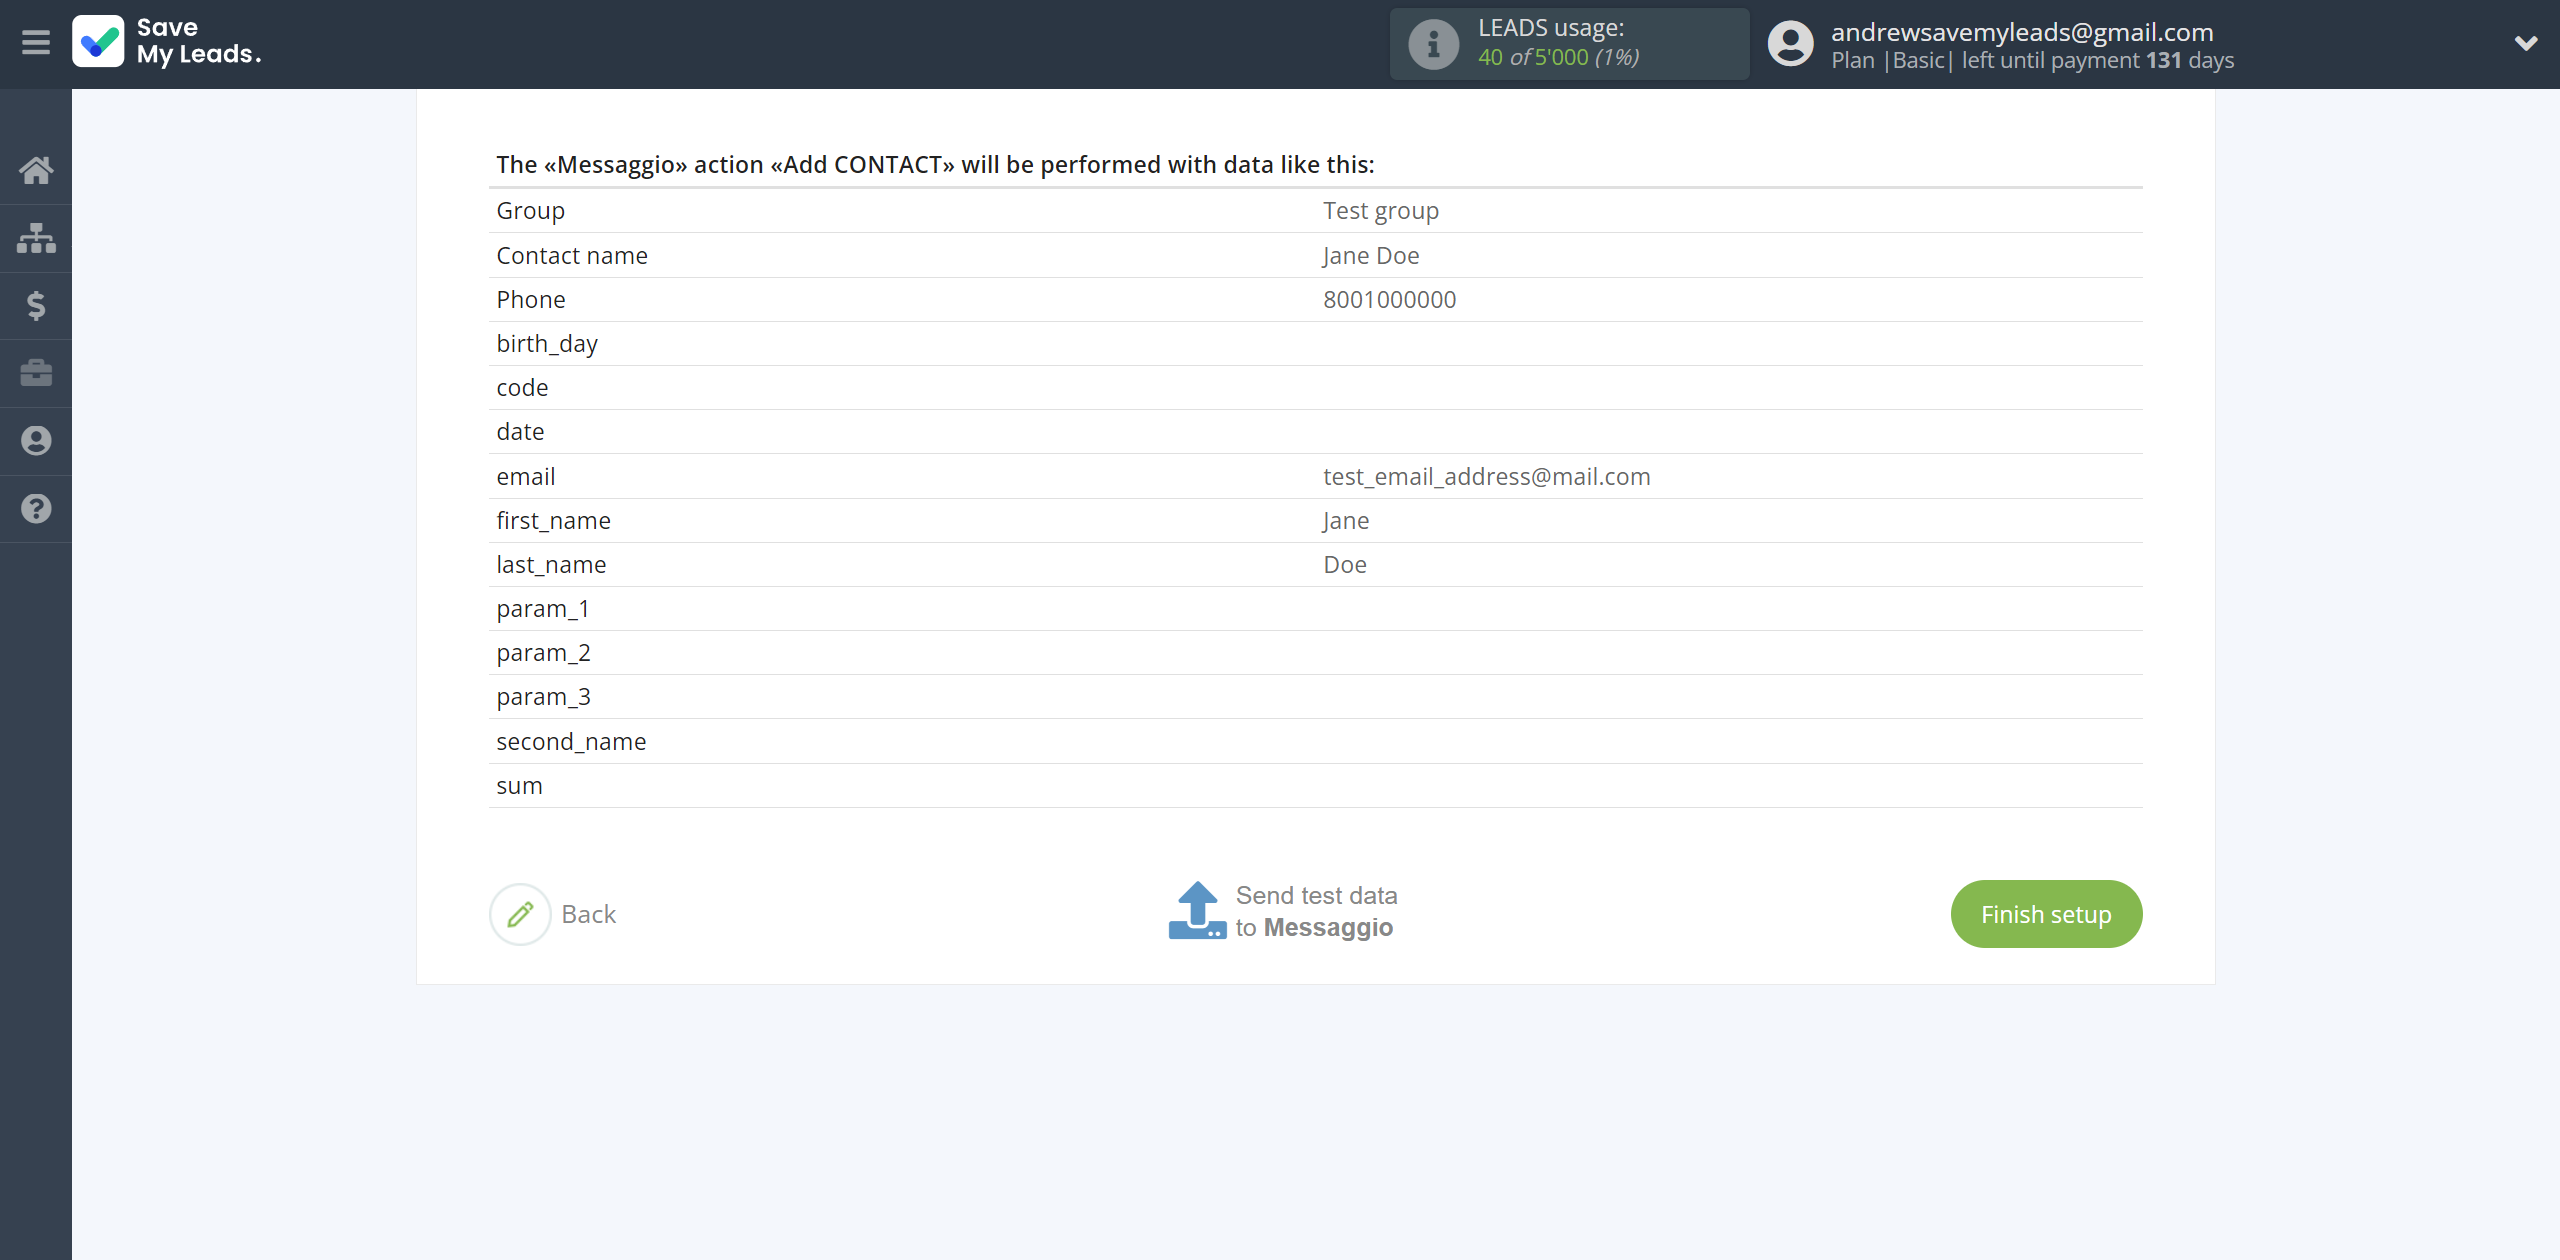Select the first_name row label
2560x1260 pixels.
pyautogui.click(x=553, y=521)
